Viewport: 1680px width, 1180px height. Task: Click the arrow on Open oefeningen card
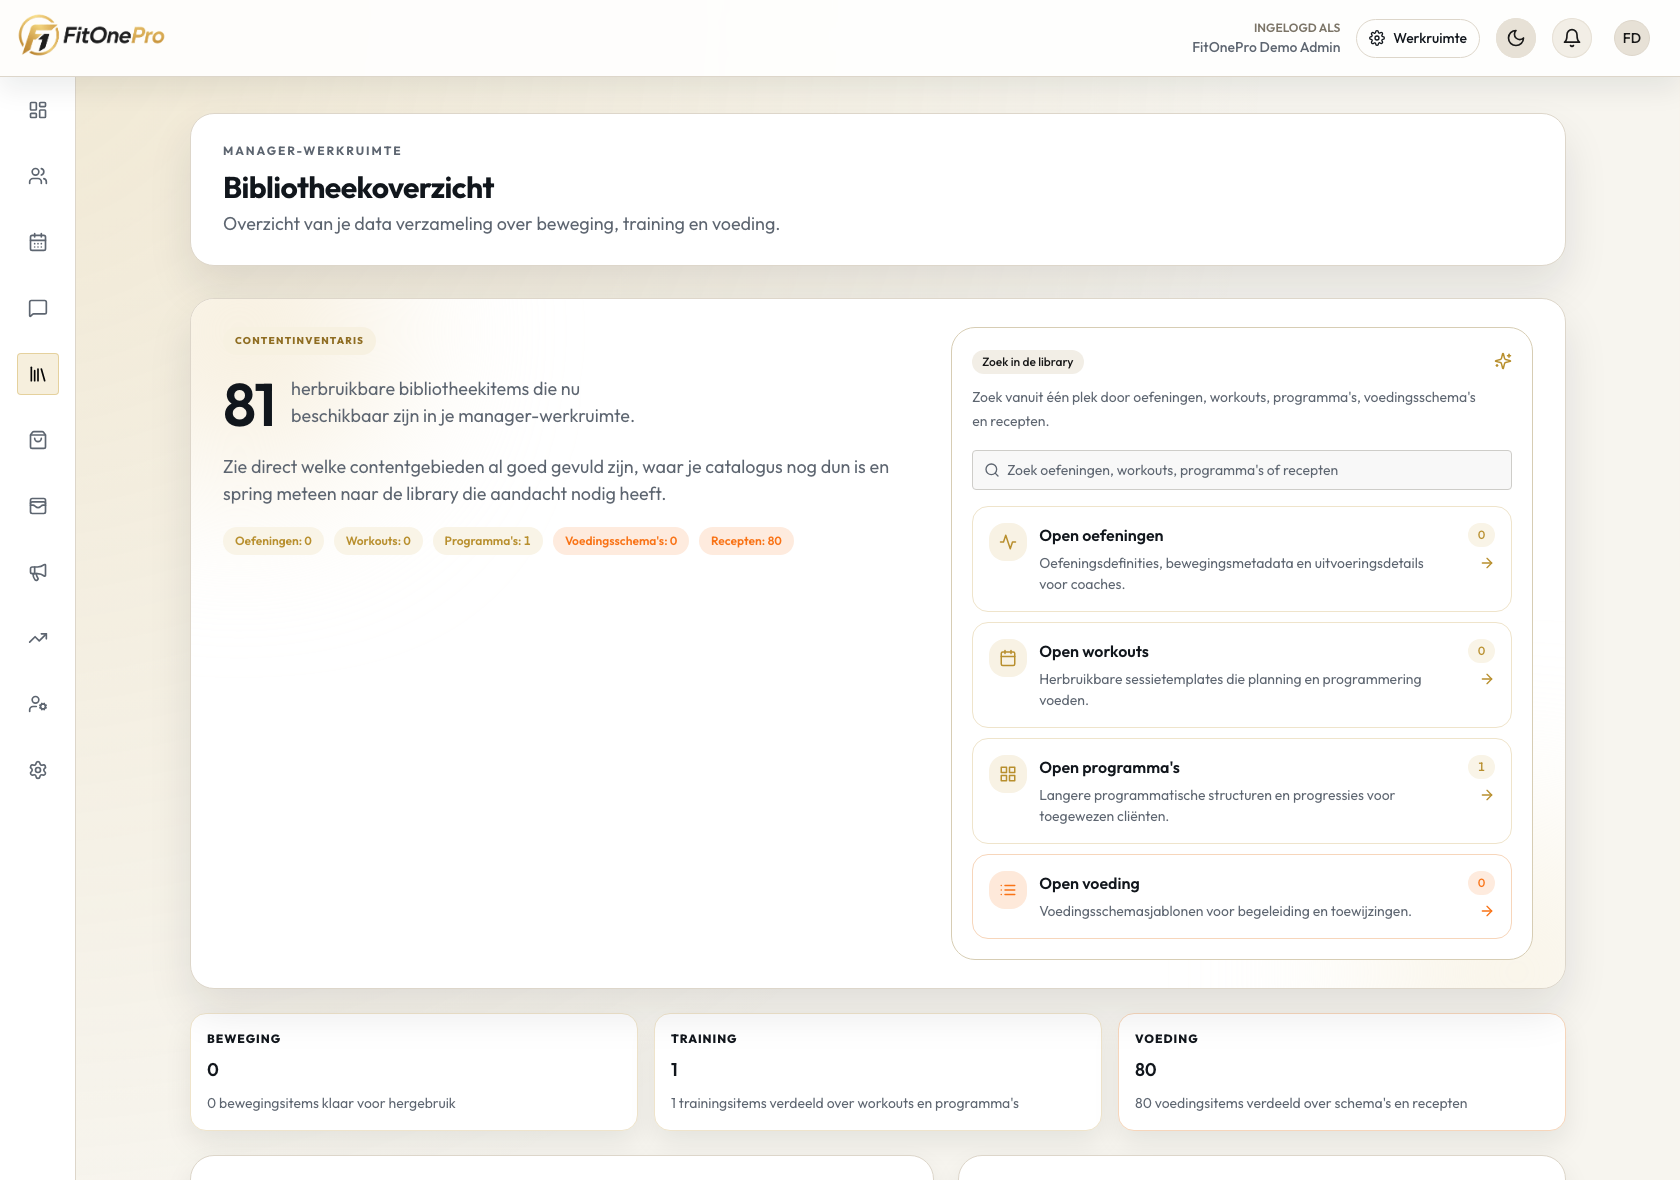(x=1487, y=563)
